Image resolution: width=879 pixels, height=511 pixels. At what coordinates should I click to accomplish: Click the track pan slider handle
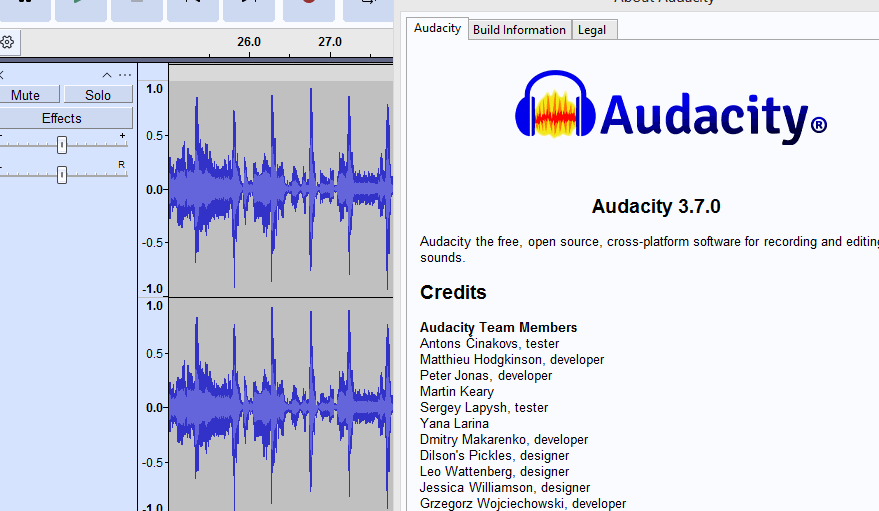pyautogui.click(x=62, y=174)
